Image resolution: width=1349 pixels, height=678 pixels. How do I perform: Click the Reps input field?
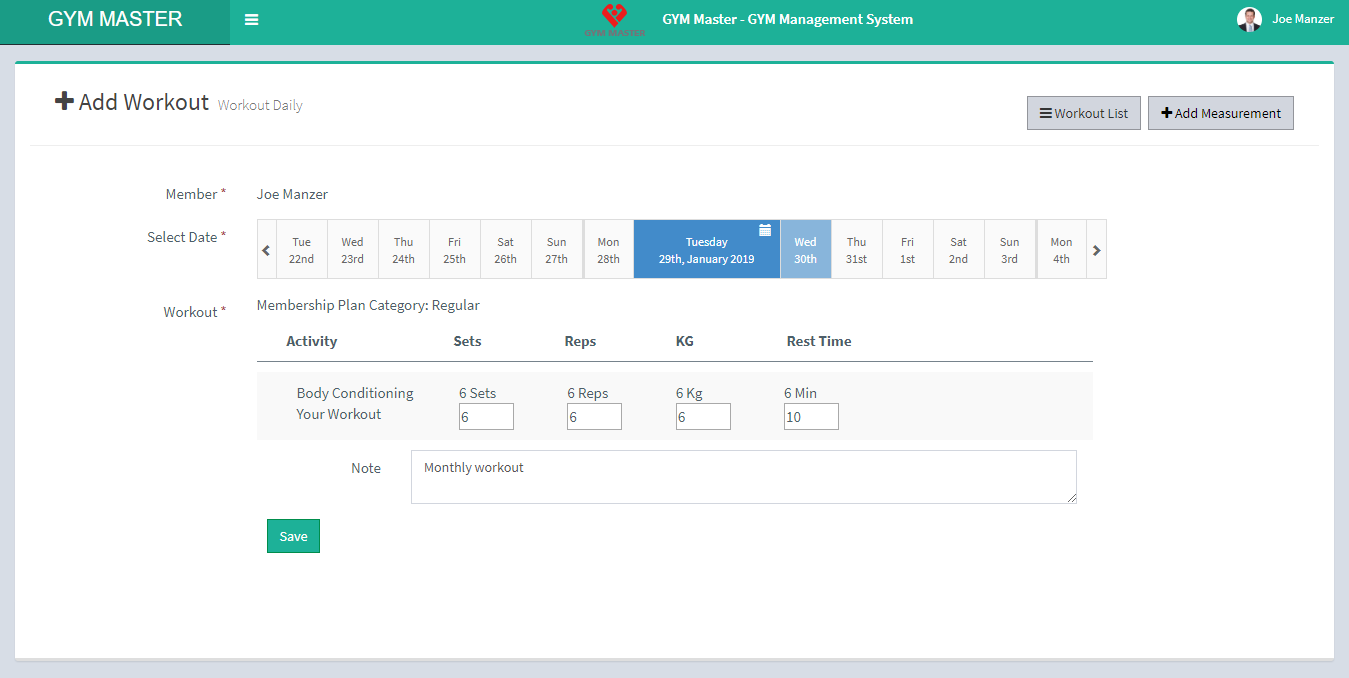coord(594,417)
